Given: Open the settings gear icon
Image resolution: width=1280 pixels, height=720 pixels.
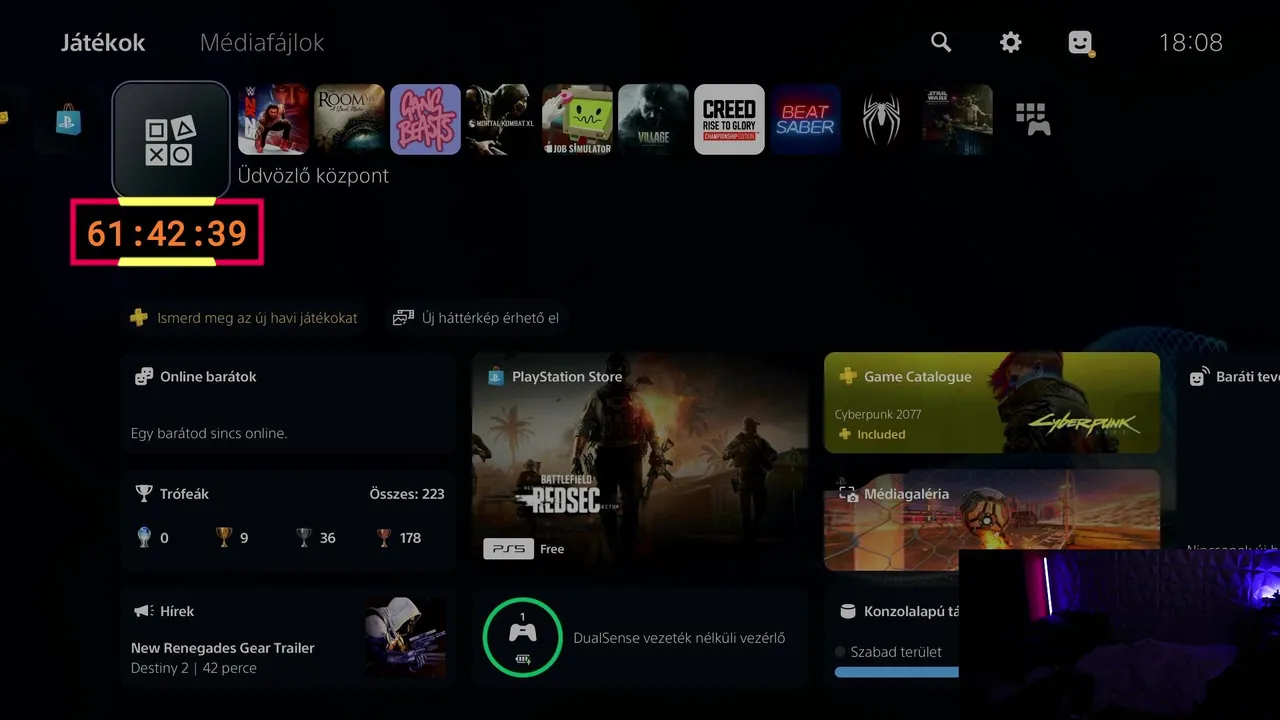Looking at the screenshot, I should click(x=1011, y=42).
